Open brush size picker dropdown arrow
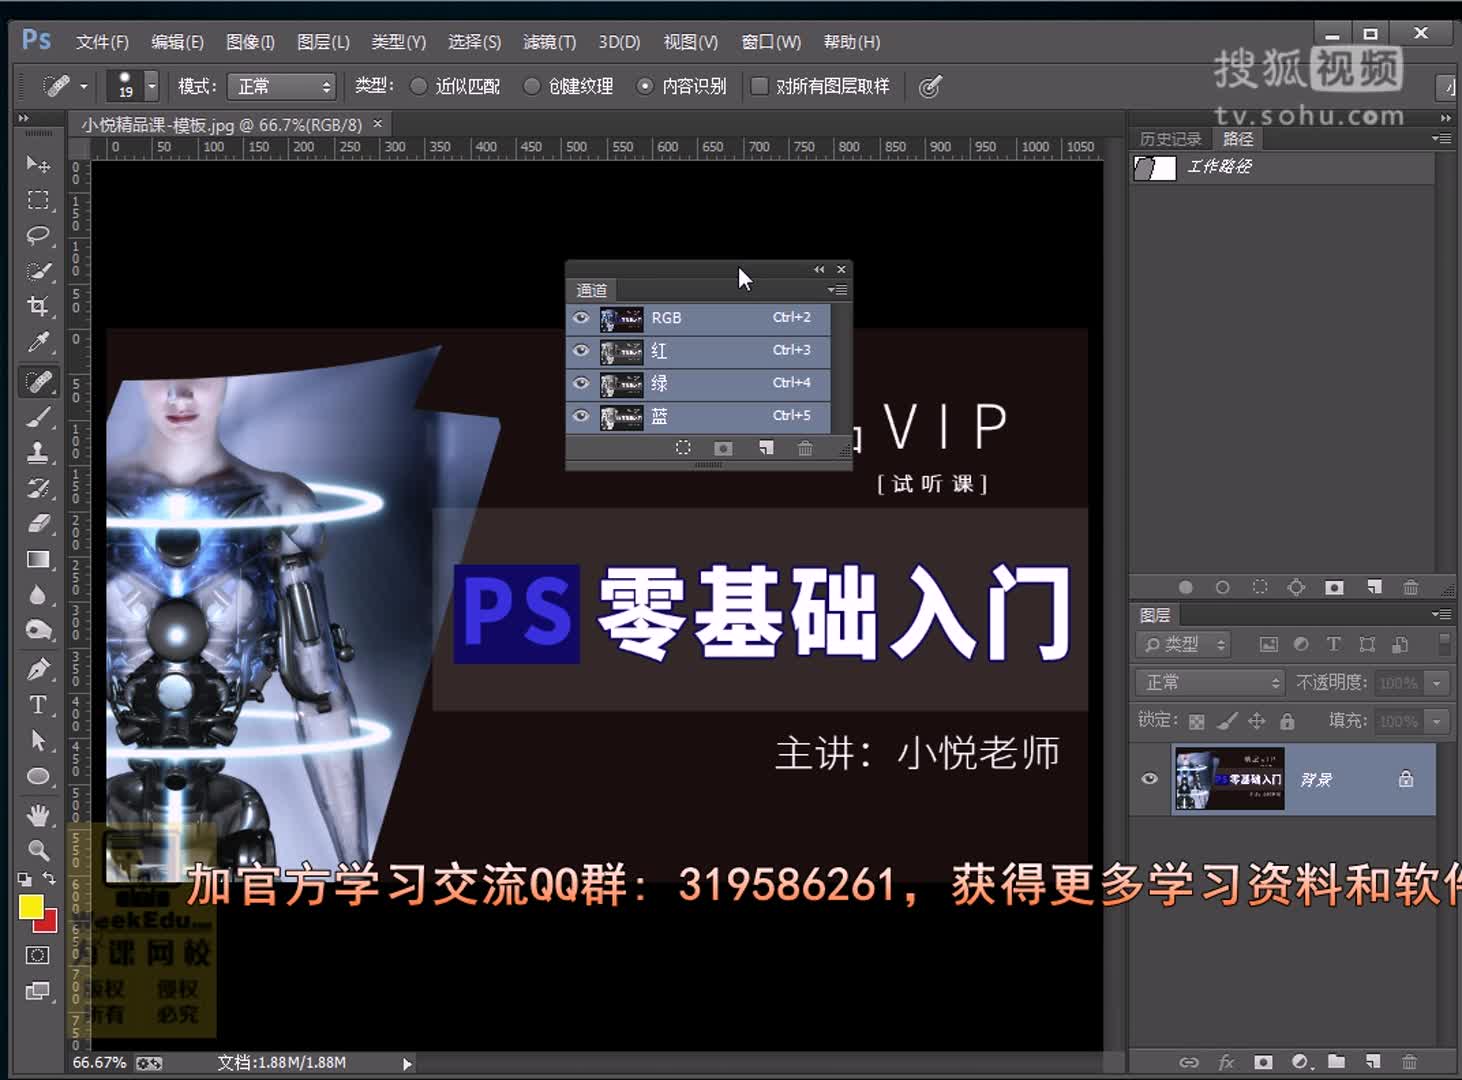Viewport: 1462px width, 1080px height. [x=152, y=86]
